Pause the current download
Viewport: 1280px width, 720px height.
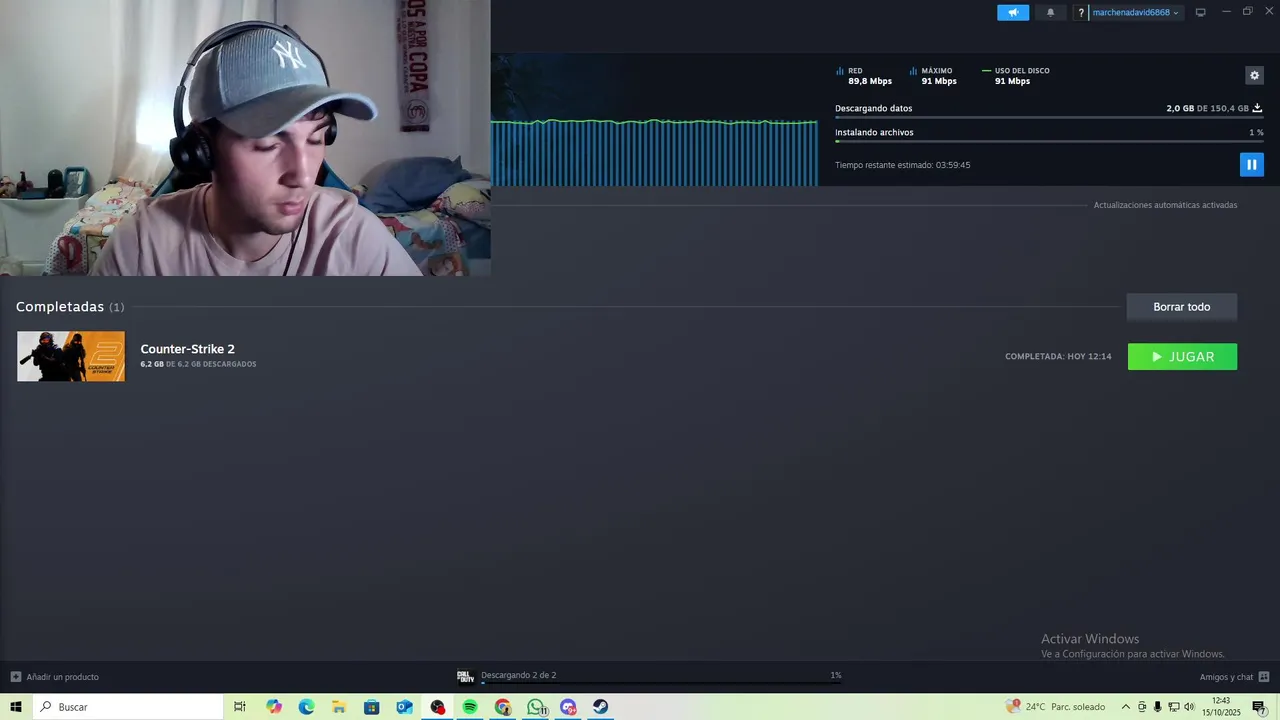[1251, 164]
